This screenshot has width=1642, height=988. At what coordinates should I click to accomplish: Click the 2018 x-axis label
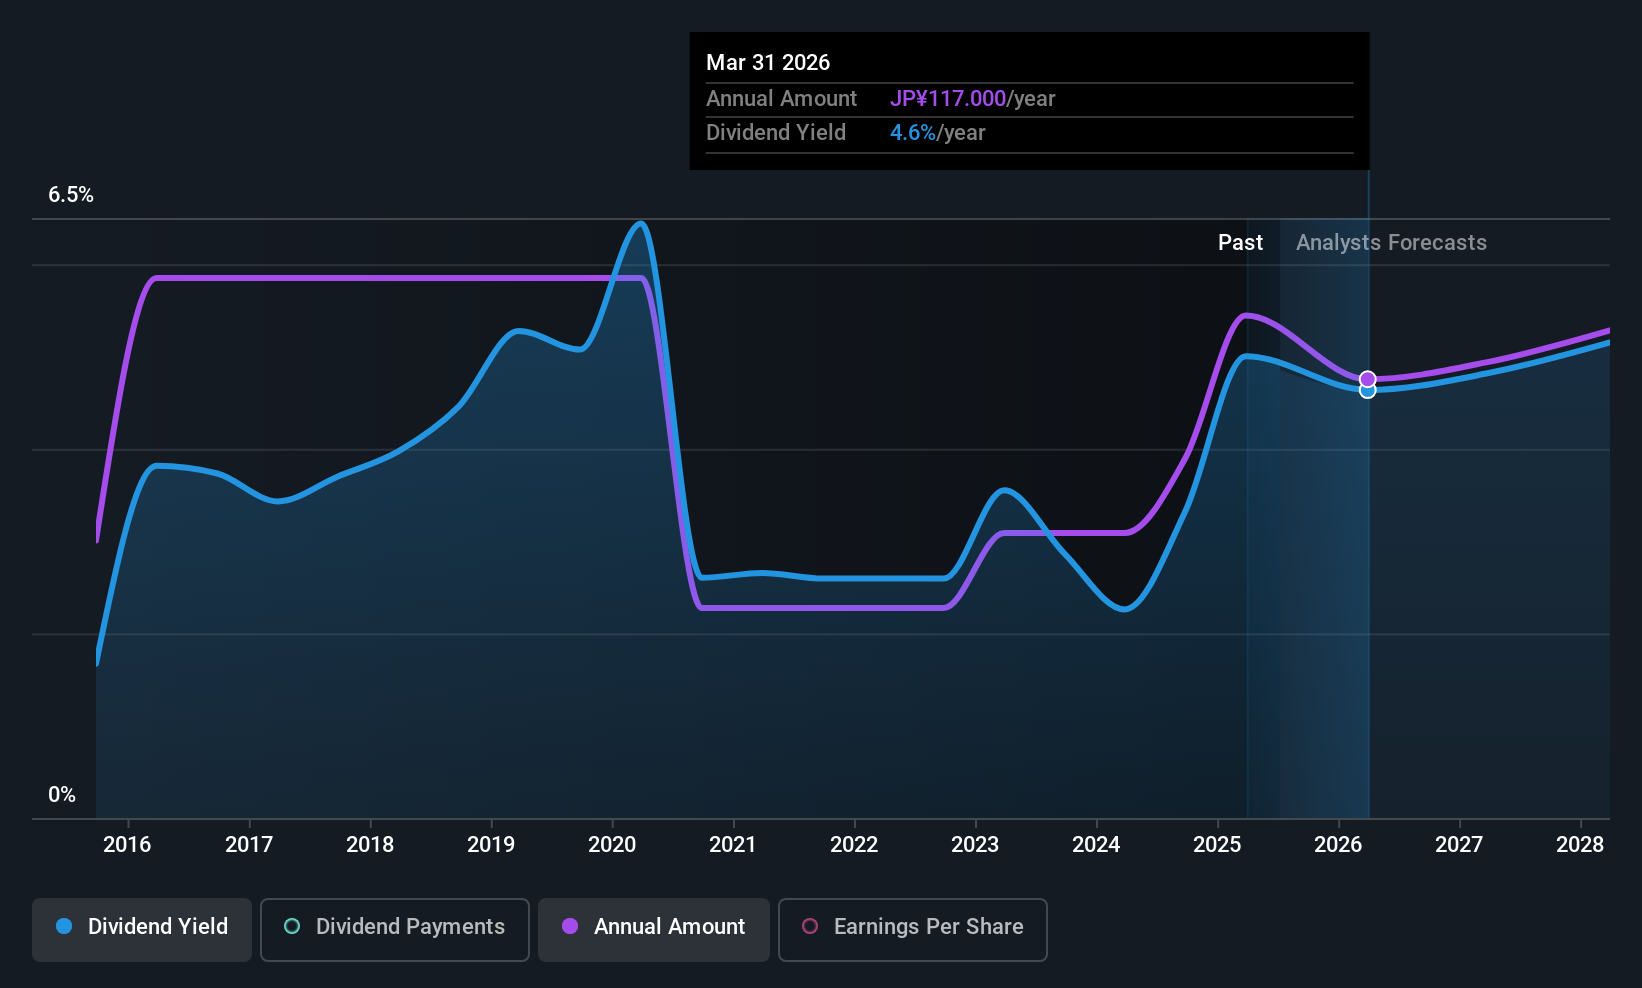point(370,845)
